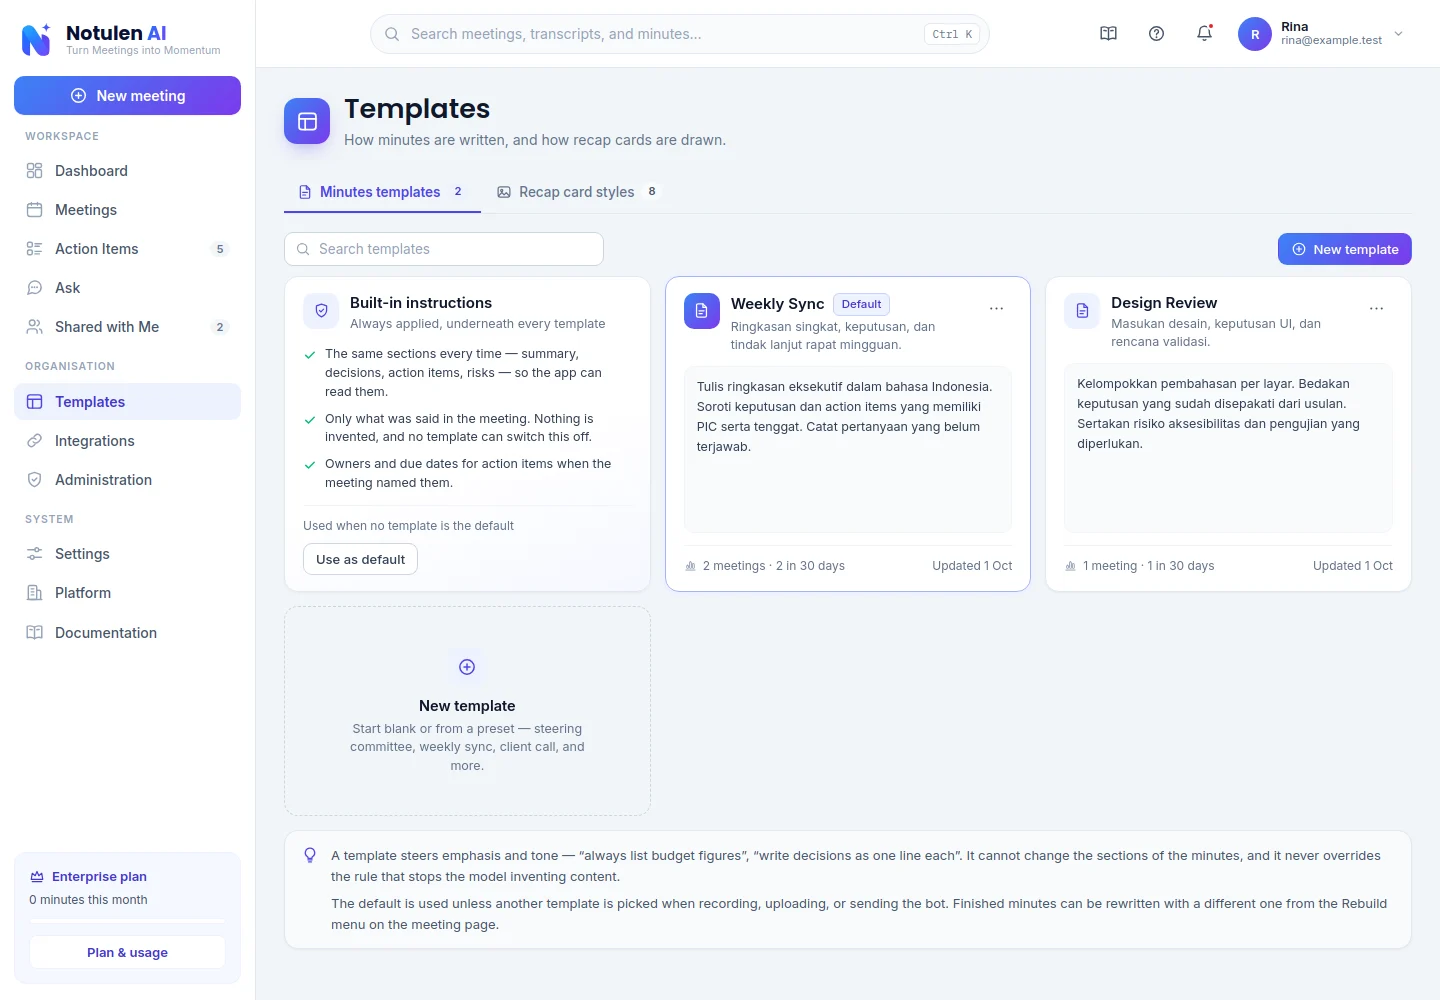The image size is (1440, 1000).
Task: Open Weekly Sync more options menu
Action: [996, 308]
